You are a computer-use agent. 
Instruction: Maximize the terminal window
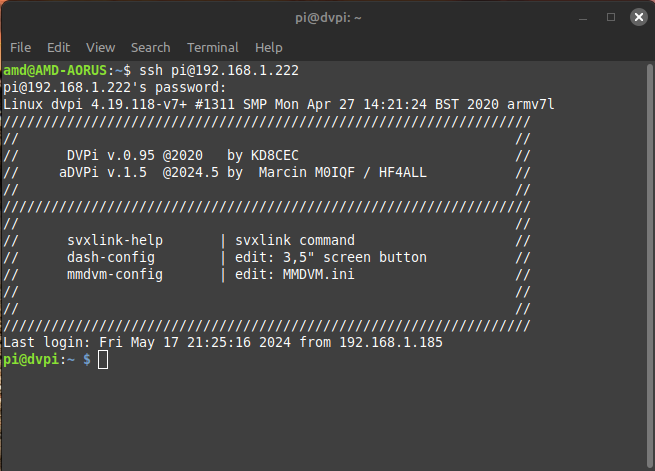[x=611, y=17]
